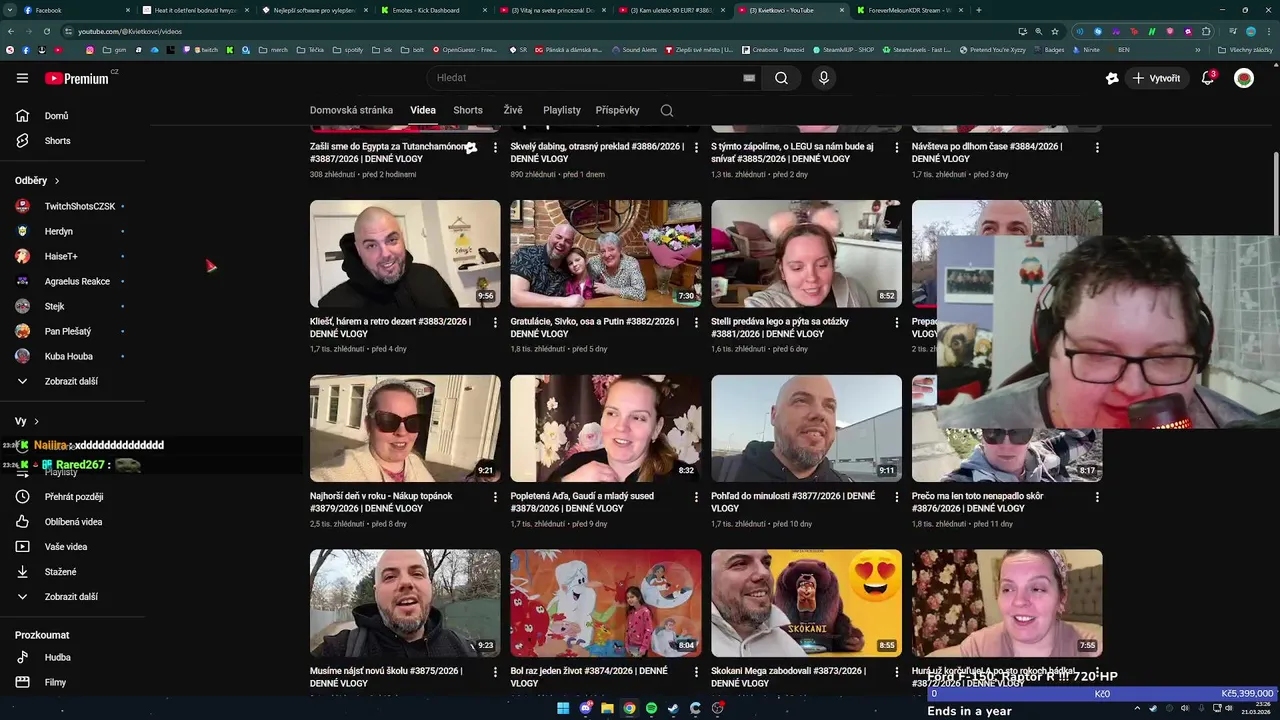1280x720 pixels.
Task: Open Oblíbená videa list
Action: (72, 522)
